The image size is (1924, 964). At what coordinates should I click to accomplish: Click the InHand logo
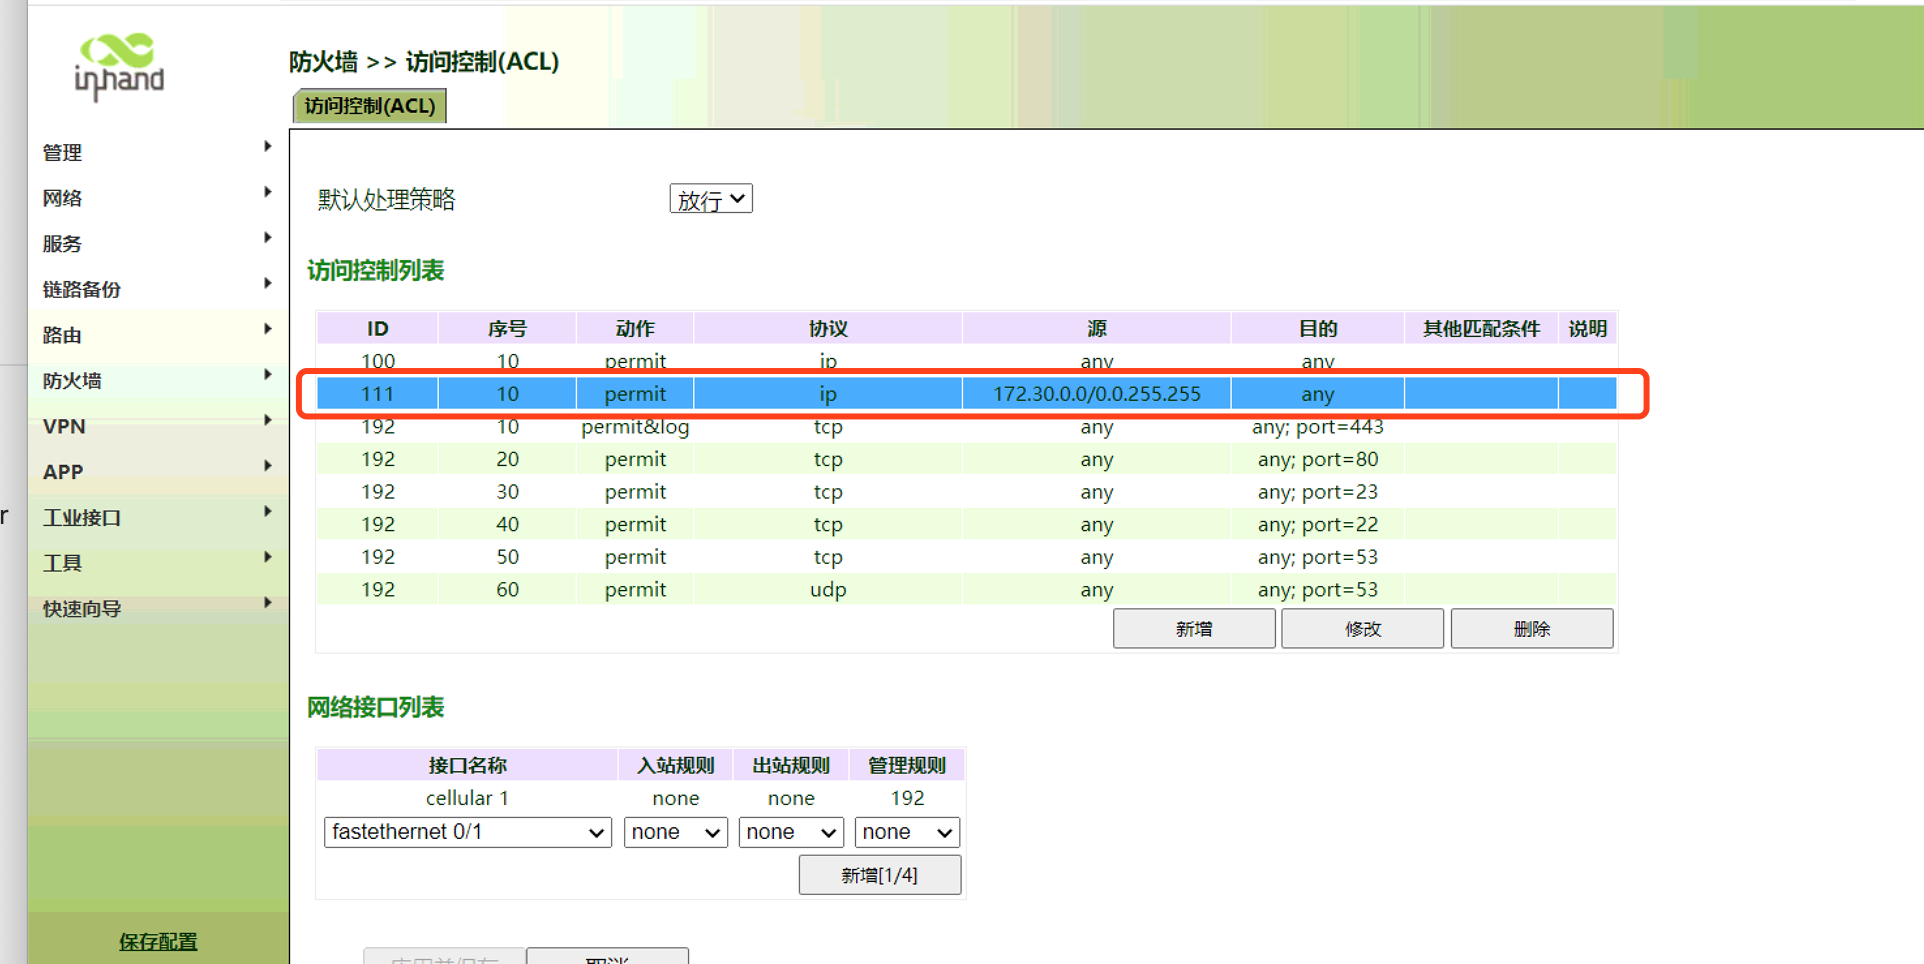(119, 66)
